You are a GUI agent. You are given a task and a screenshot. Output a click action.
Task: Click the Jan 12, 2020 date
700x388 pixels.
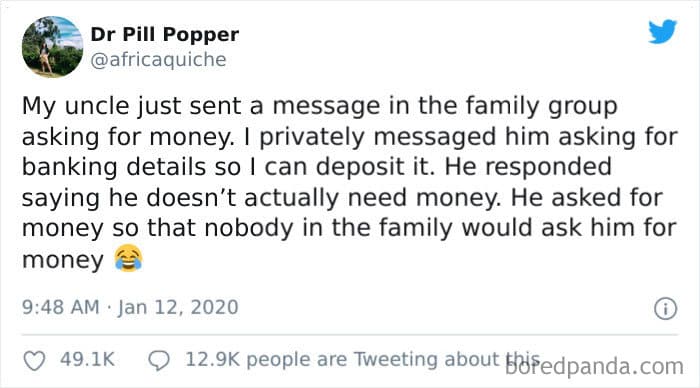178,307
